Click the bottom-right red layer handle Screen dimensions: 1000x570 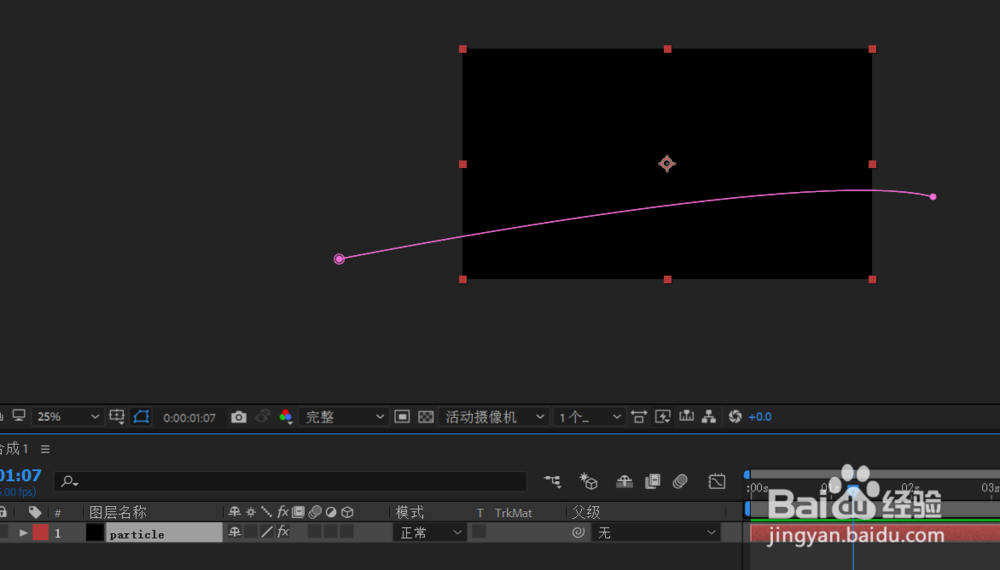(x=872, y=279)
